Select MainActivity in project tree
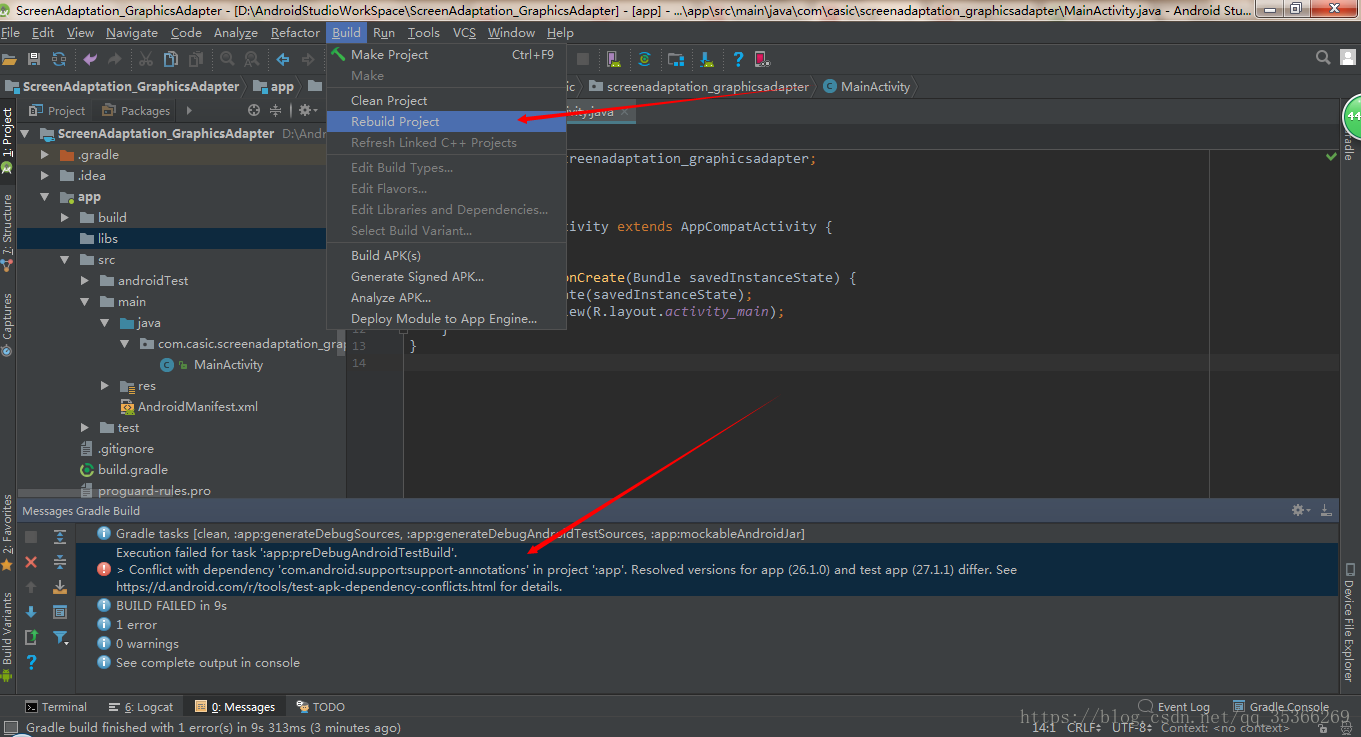Image resolution: width=1361 pixels, height=737 pixels. 228,365
